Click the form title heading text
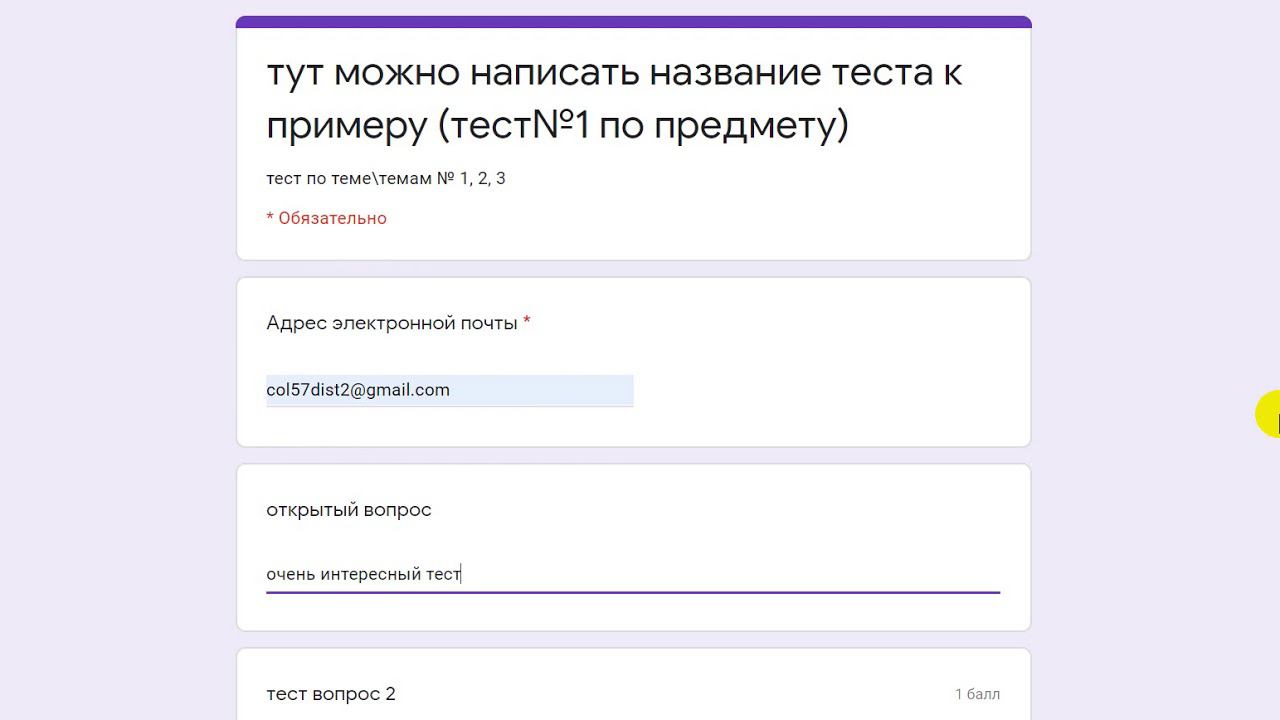Screen dimensions: 1280x720 [613, 99]
